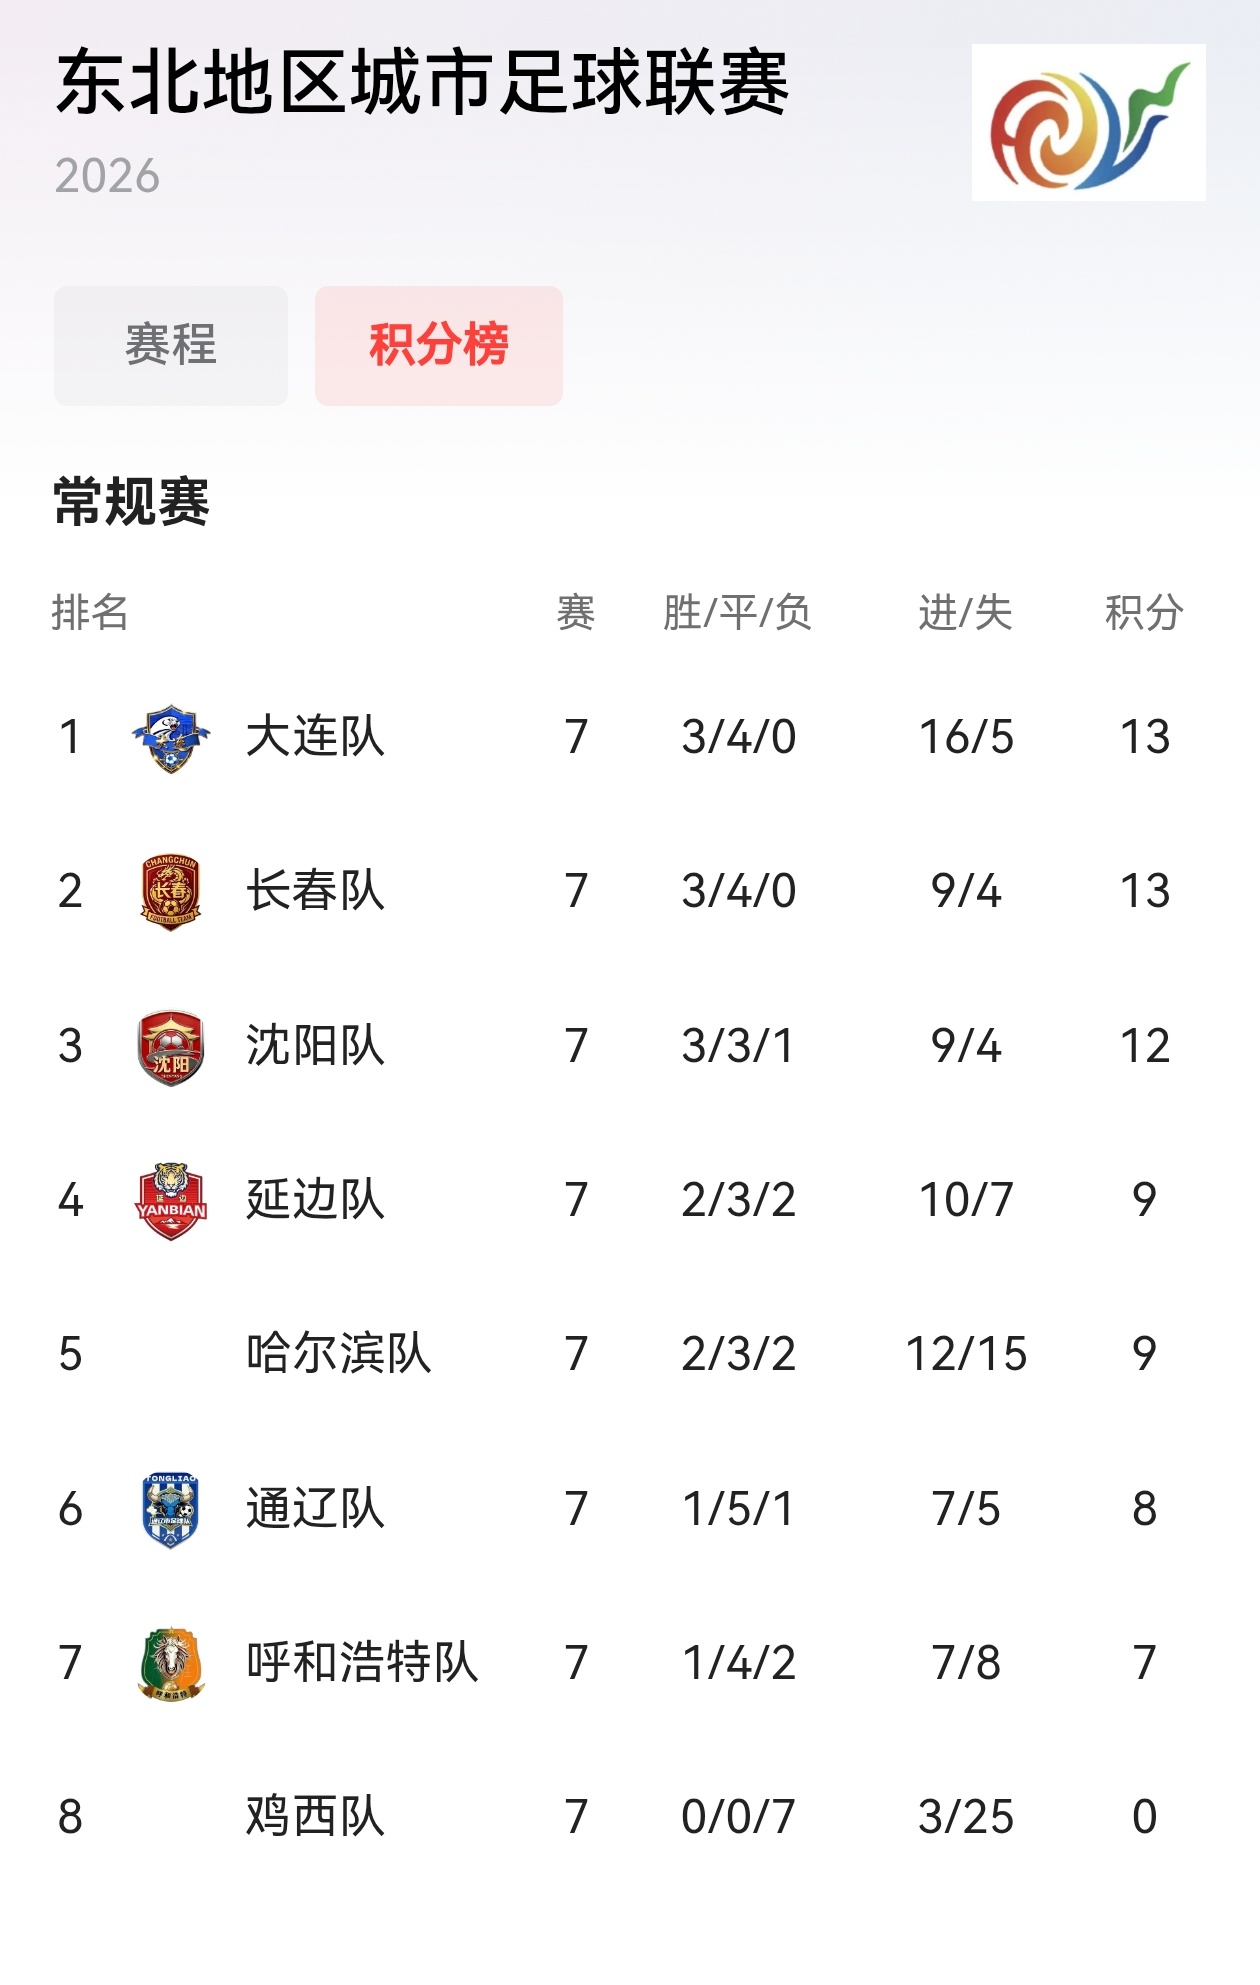Tap the league logo at top right
This screenshot has height=1985, width=1260.
click(1088, 122)
